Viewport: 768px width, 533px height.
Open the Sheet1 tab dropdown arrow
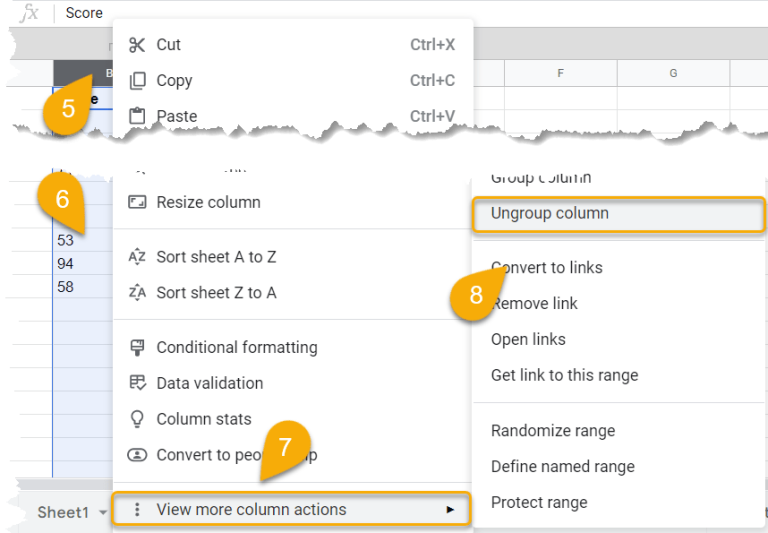coord(103,512)
